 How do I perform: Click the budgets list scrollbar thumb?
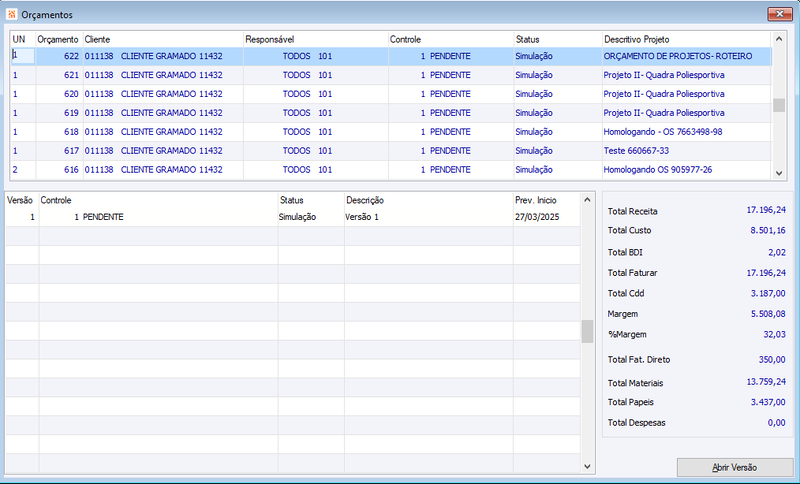[779, 105]
